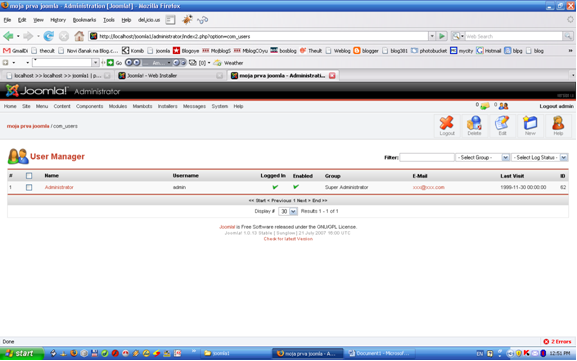Screen dimensions: 577x361
Task: Click the Delete user toolbar icon
Action: (x=474, y=125)
